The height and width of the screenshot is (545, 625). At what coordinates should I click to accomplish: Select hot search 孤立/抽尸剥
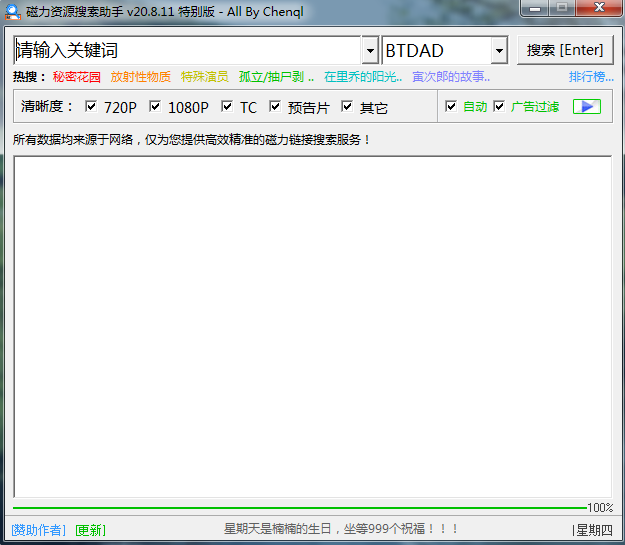click(x=276, y=77)
